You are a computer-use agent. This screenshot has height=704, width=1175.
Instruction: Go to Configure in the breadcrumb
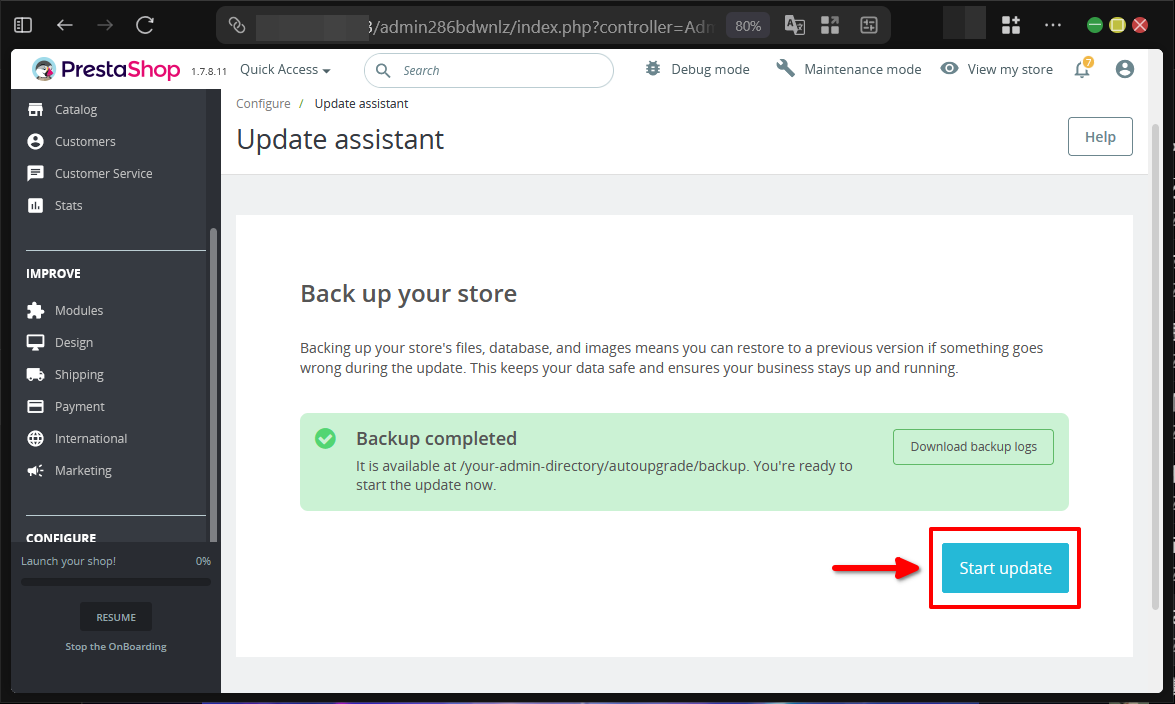click(x=263, y=103)
